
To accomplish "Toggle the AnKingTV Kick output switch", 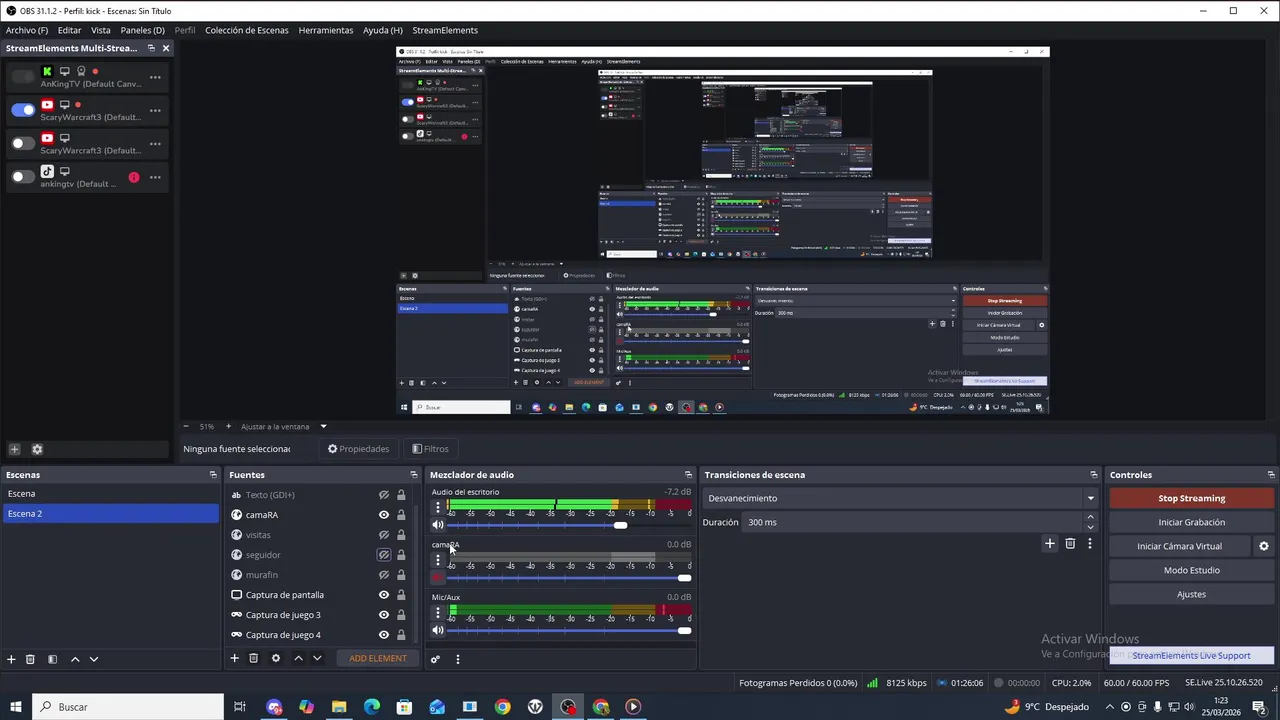I will click(x=23, y=76).
